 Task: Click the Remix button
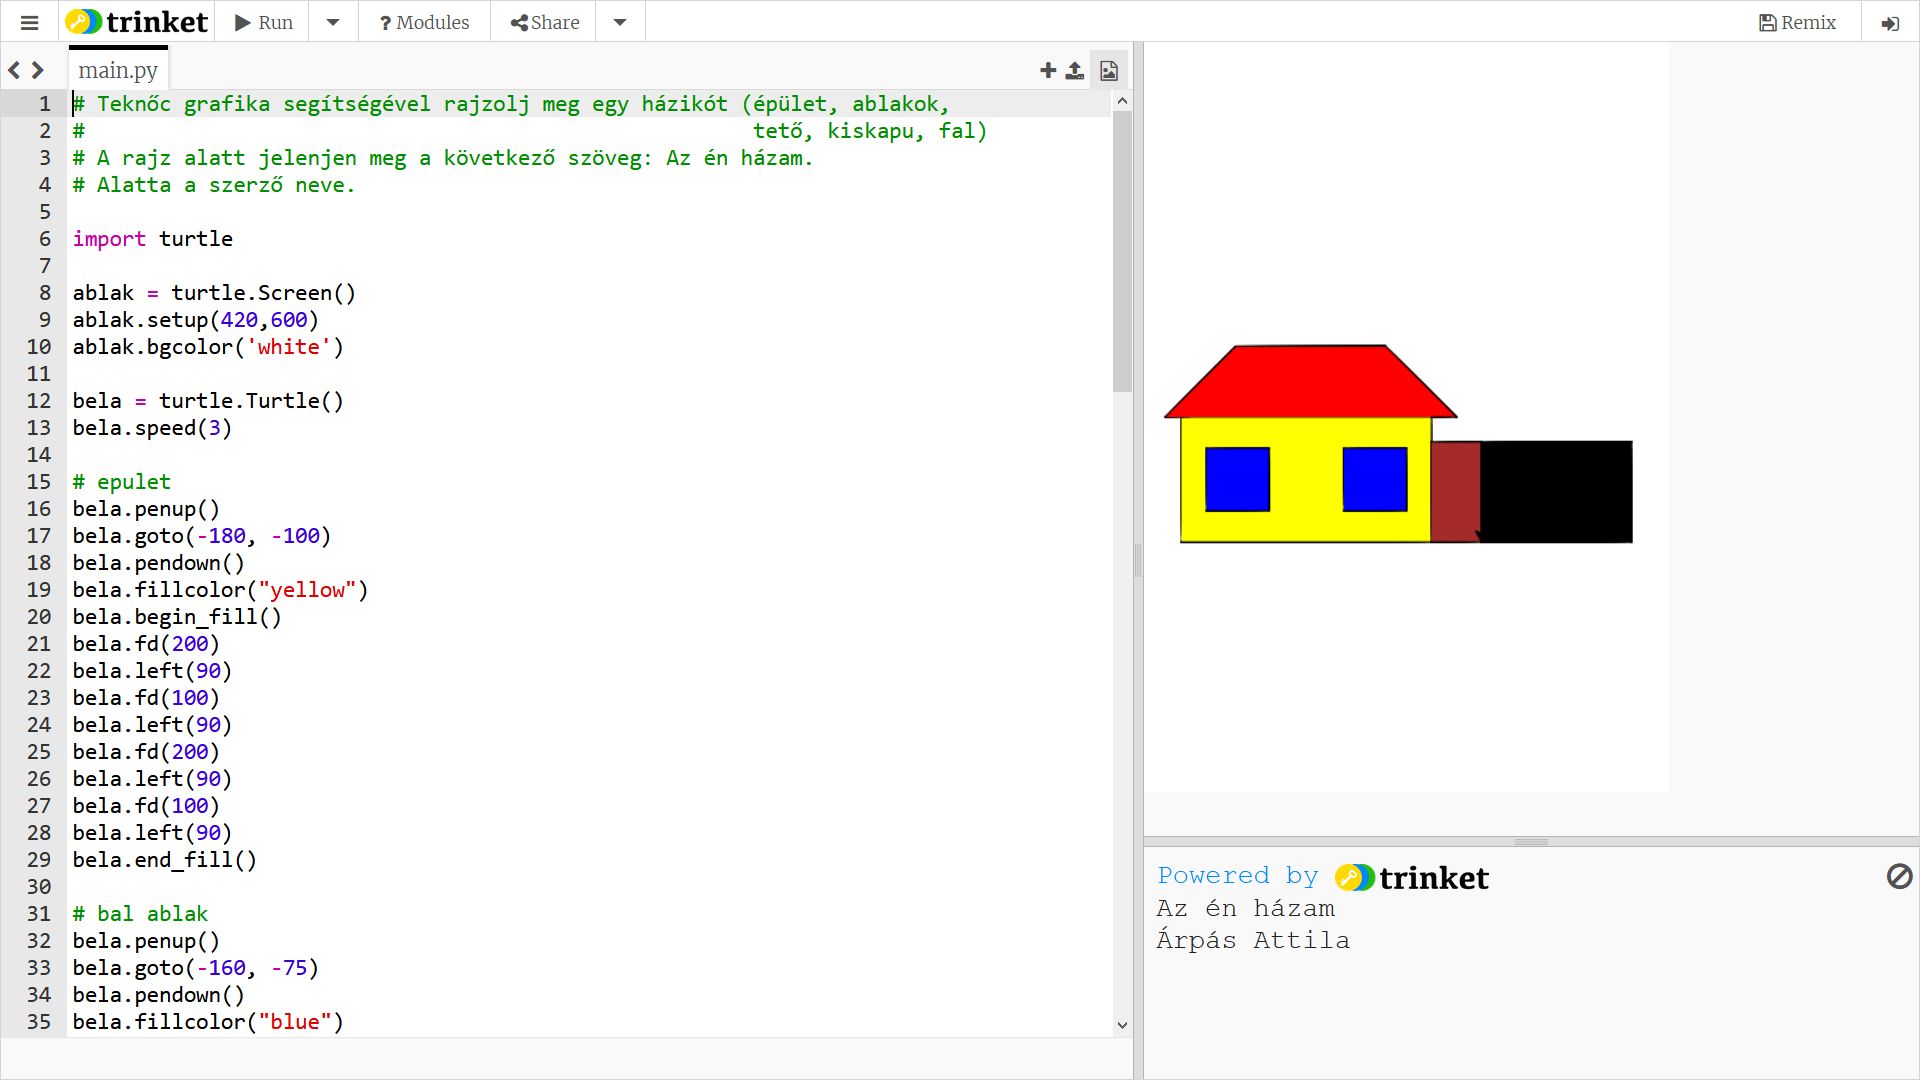pyautogui.click(x=1797, y=22)
